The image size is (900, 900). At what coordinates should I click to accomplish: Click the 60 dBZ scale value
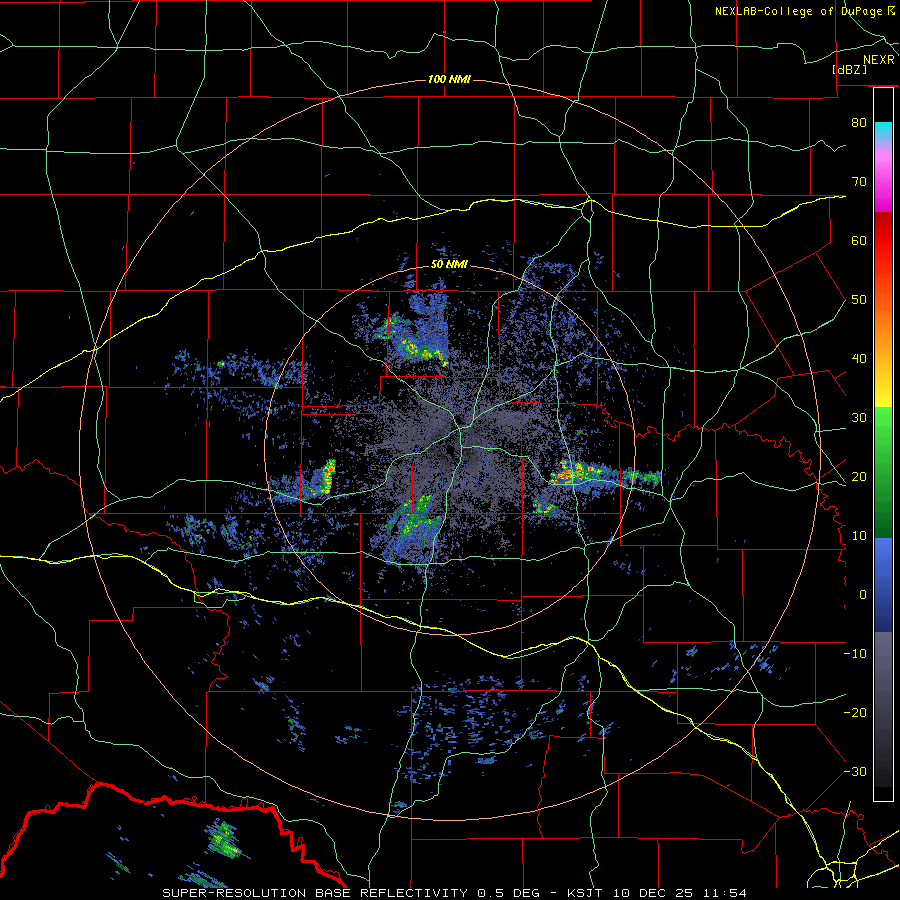coord(859,240)
